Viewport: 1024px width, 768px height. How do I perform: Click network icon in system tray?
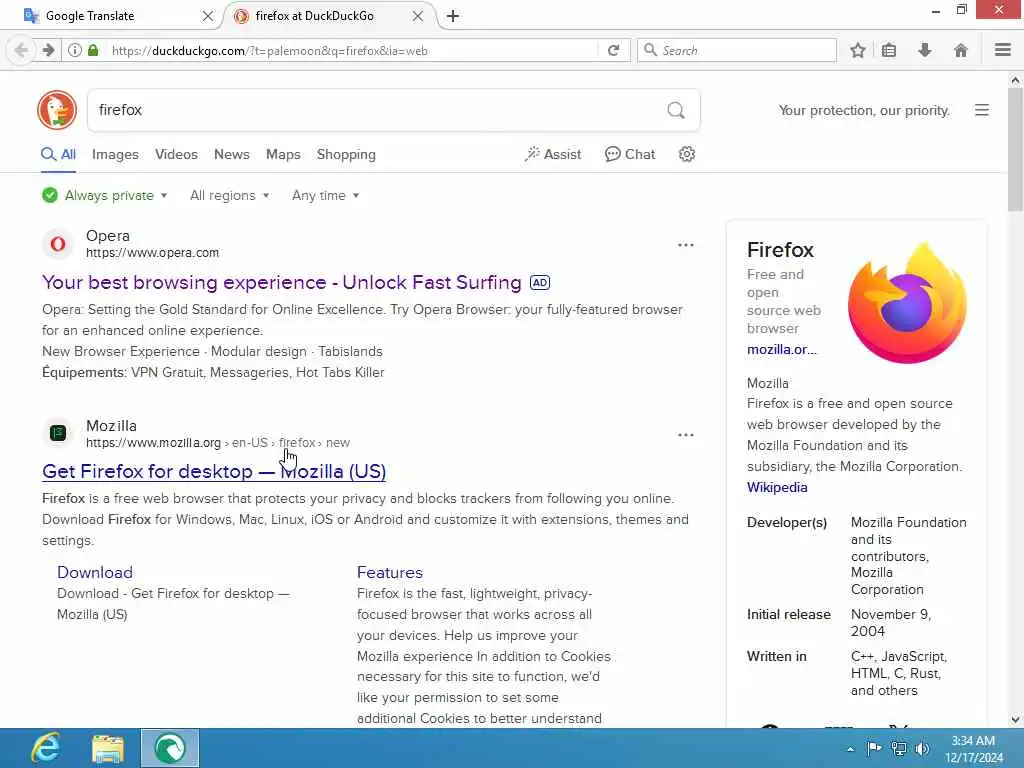click(x=899, y=749)
